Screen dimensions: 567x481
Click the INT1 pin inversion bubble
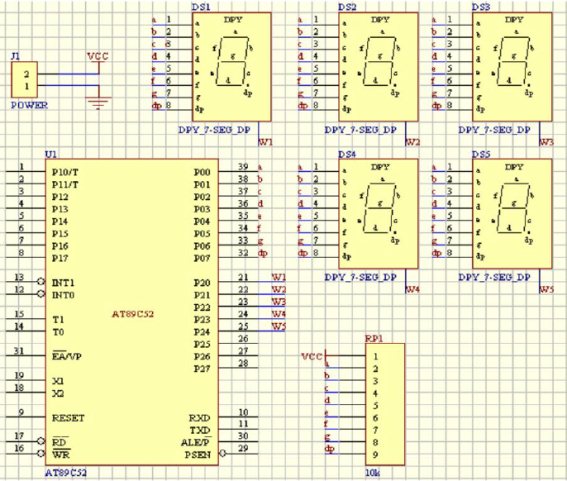41,282
